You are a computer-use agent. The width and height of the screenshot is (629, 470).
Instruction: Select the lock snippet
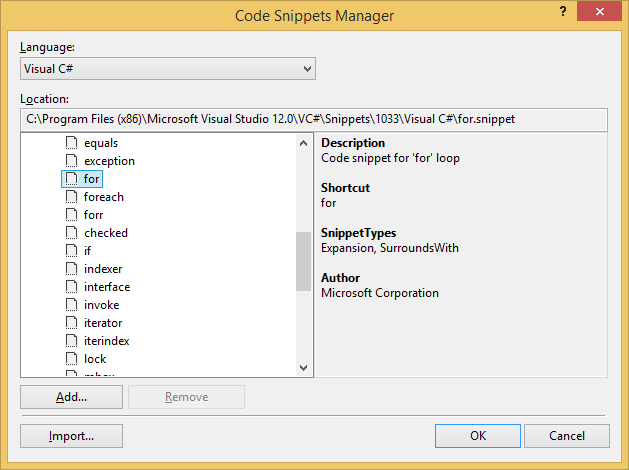(95, 359)
